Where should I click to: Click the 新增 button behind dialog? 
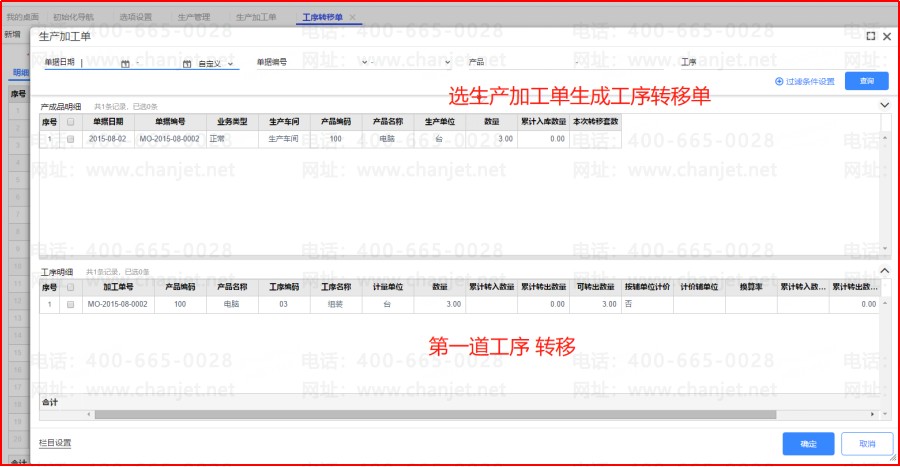[13, 34]
